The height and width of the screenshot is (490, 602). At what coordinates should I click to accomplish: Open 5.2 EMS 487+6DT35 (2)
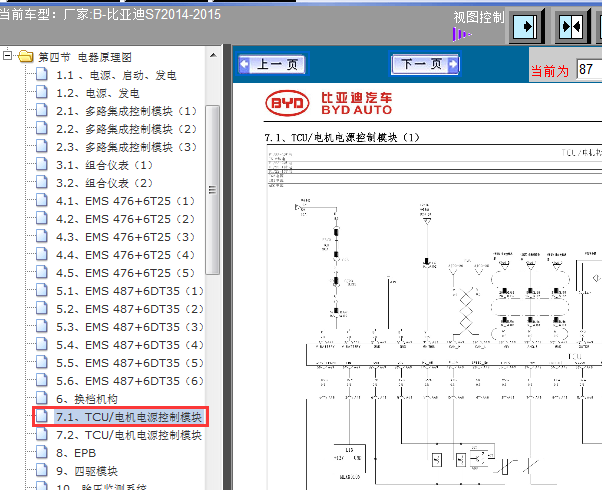[x=130, y=309]
